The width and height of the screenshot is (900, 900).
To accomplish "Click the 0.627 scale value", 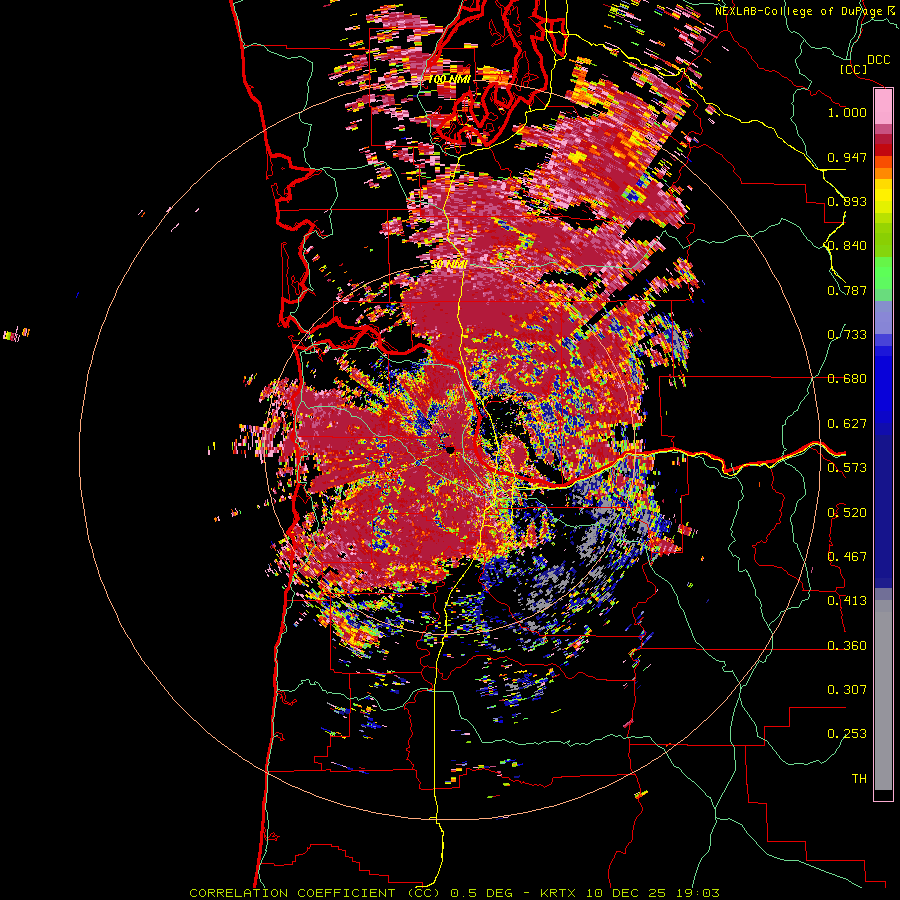I will (x=847, y=424).
